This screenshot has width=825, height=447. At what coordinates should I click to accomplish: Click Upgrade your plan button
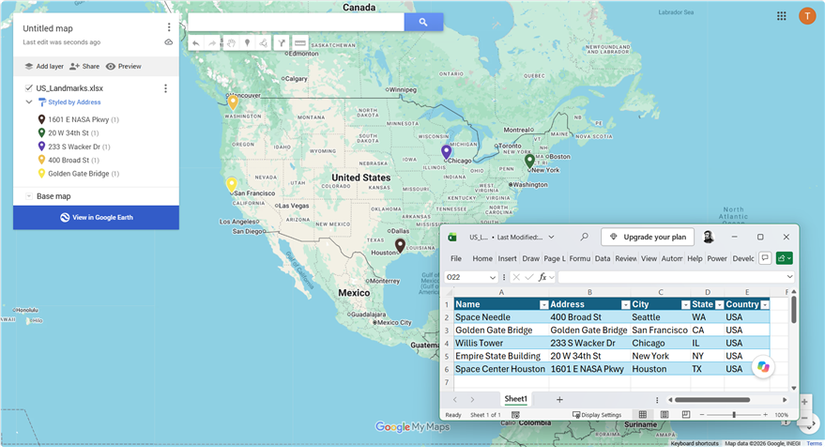coord(648,237)
